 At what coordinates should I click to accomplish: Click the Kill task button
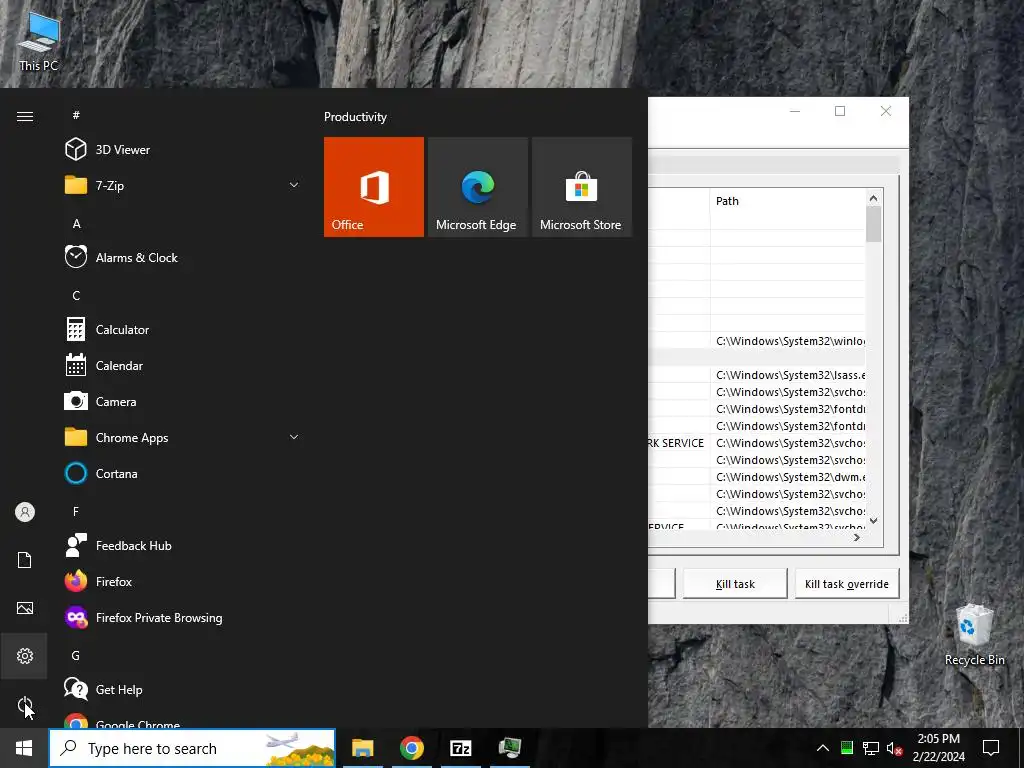tap(735, 584)
